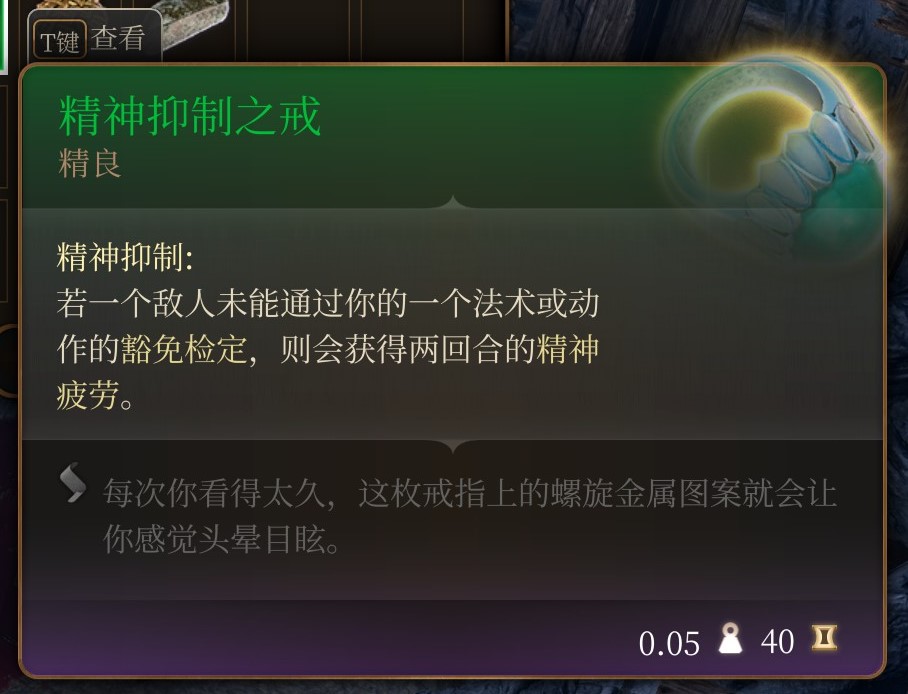Screen dimensions: 908x694
Task: Click the gold coin value icon
Action: [x=824, y=638]
